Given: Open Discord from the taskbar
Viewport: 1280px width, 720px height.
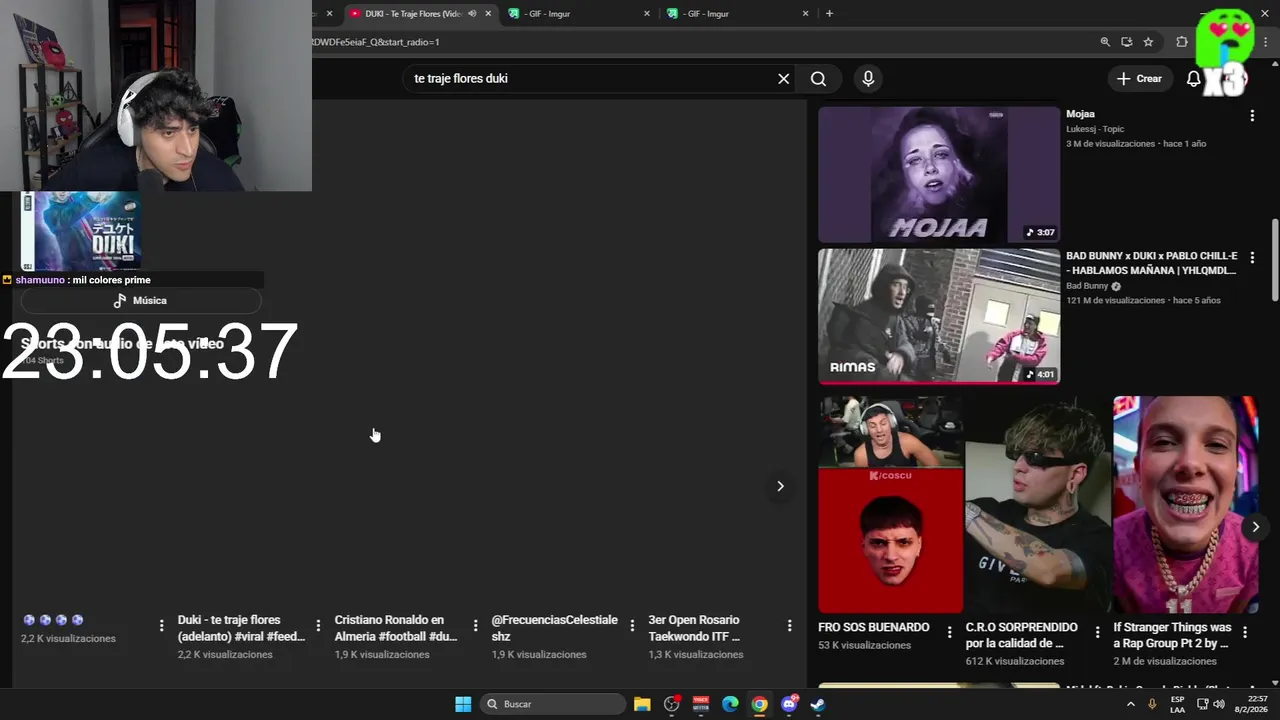Looking at the screenshot, I should [x=789, y=704].
